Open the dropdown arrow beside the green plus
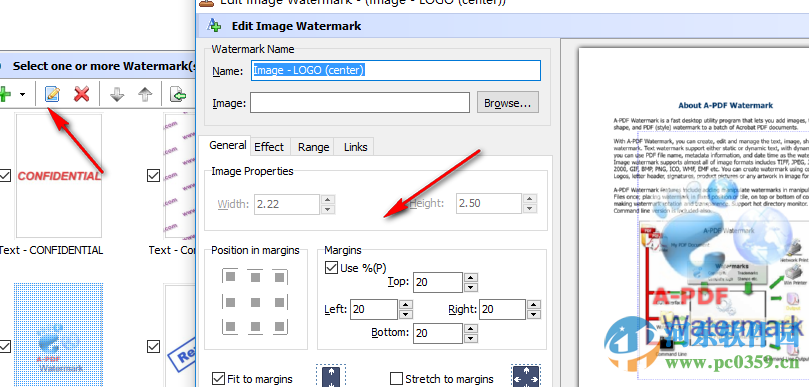Screen dimensions: 809x387 click(22, 94)
